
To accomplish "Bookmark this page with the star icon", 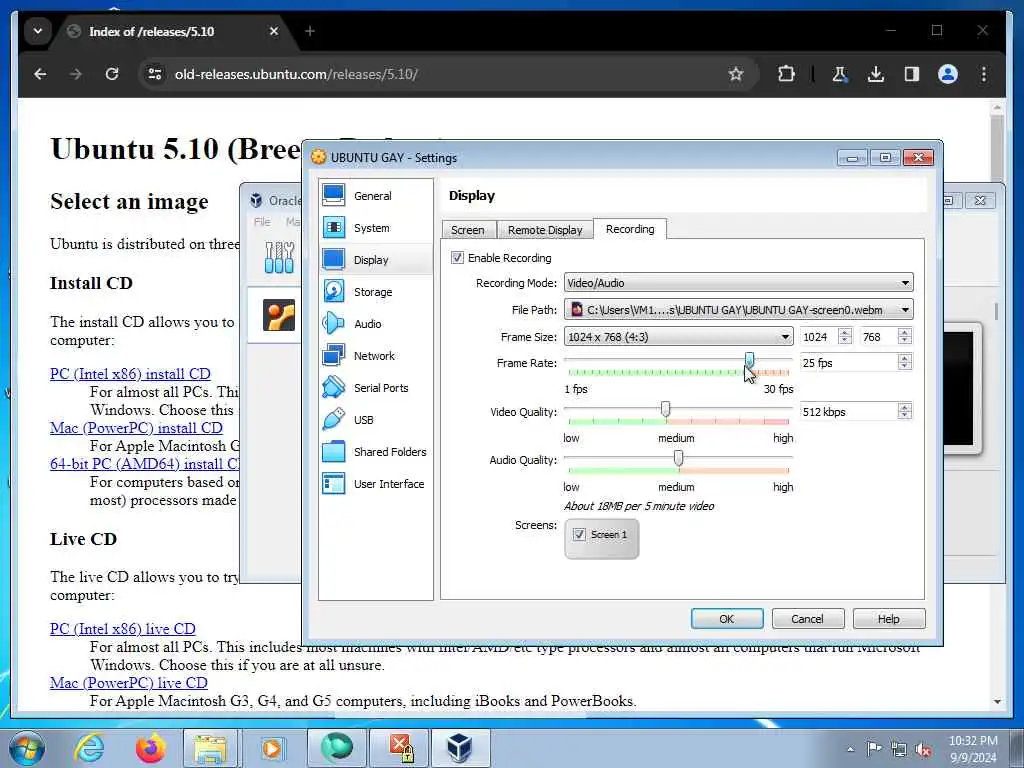I will pyautogui.click(x=736, y=74).
